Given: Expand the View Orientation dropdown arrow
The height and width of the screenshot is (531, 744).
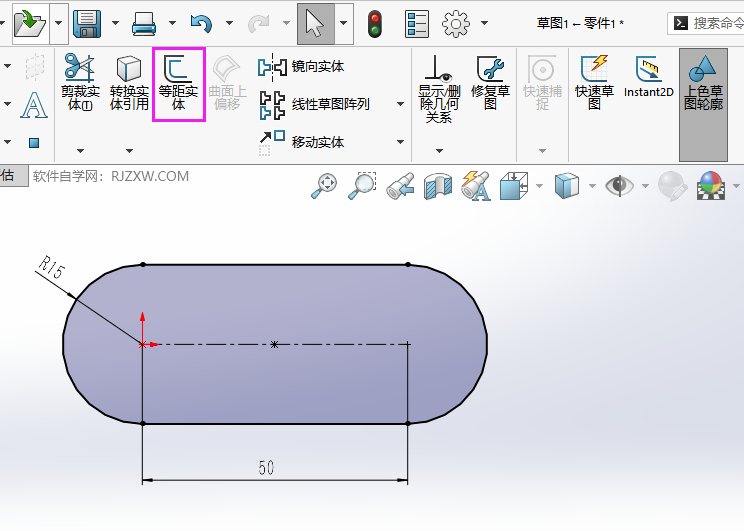Looking at the screenshot, I should tap(539, 186).
